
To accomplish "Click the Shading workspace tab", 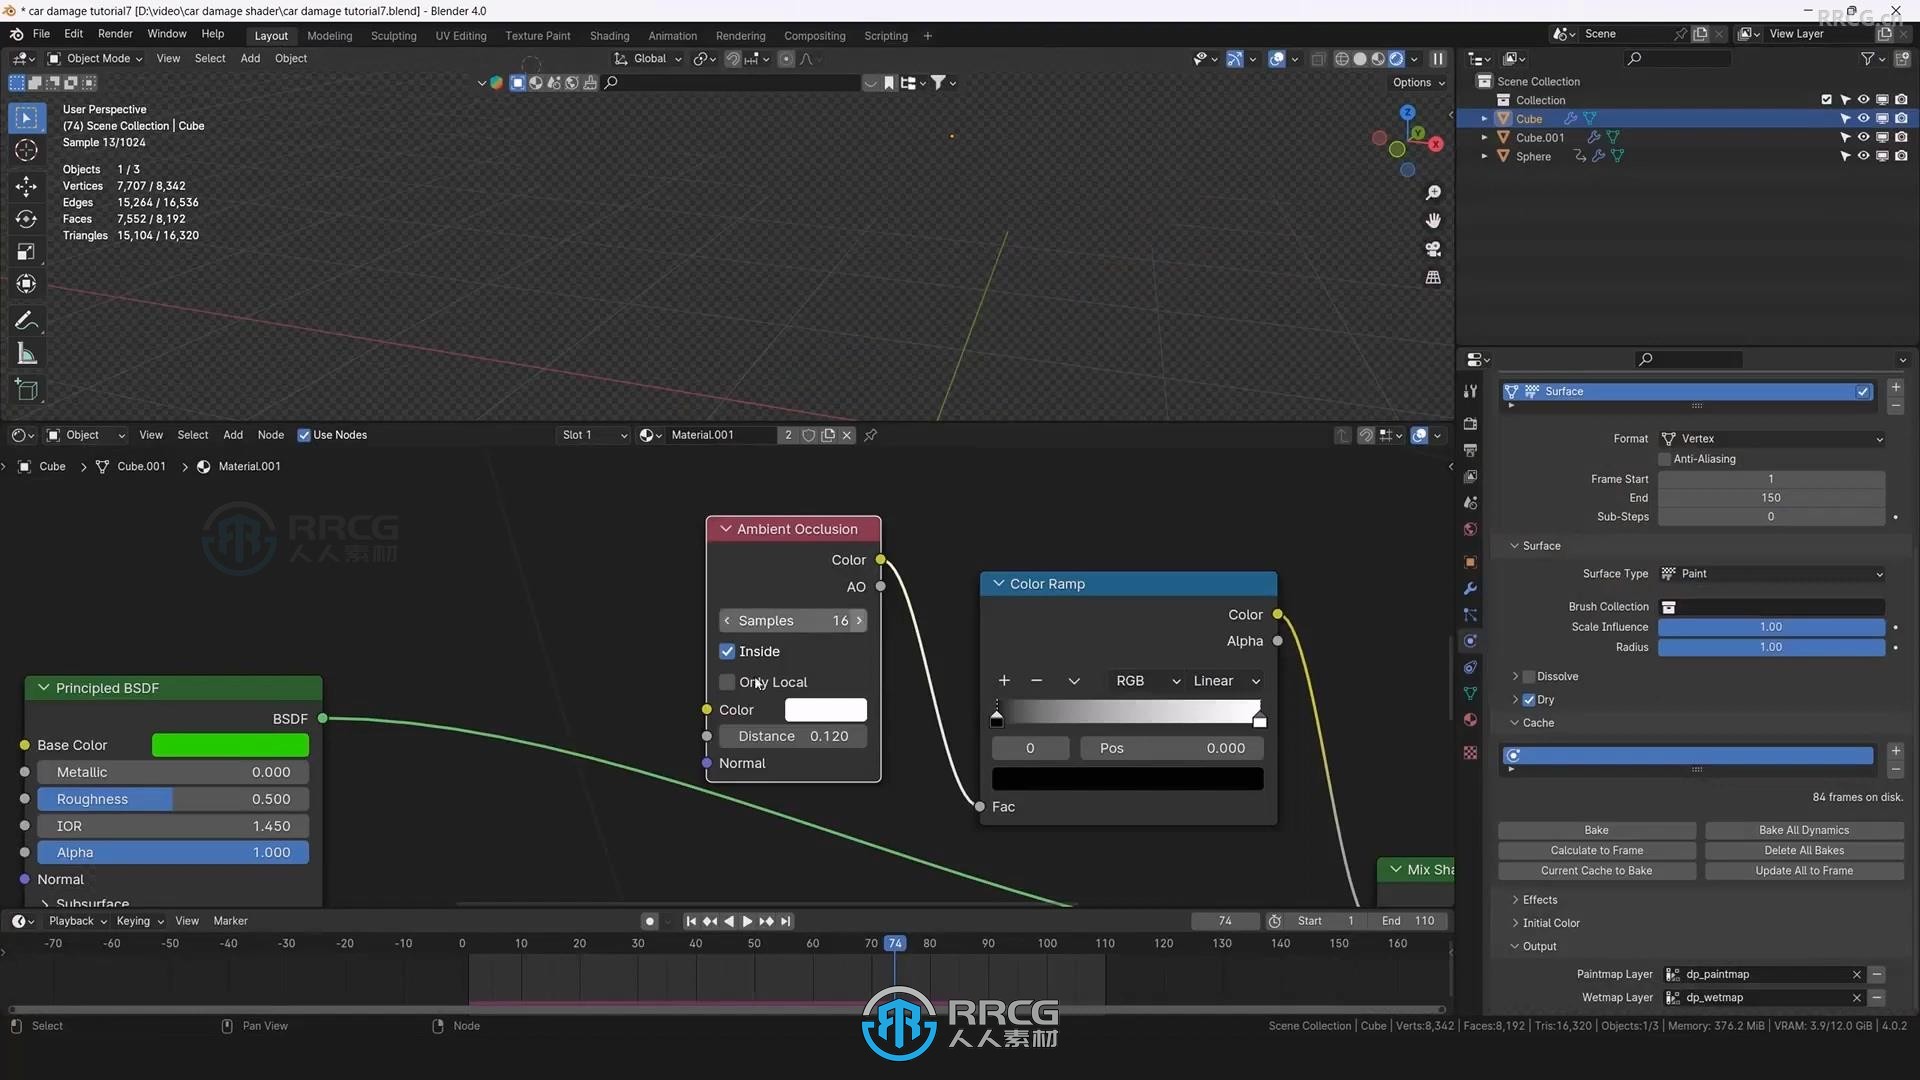I will point(608,36).
